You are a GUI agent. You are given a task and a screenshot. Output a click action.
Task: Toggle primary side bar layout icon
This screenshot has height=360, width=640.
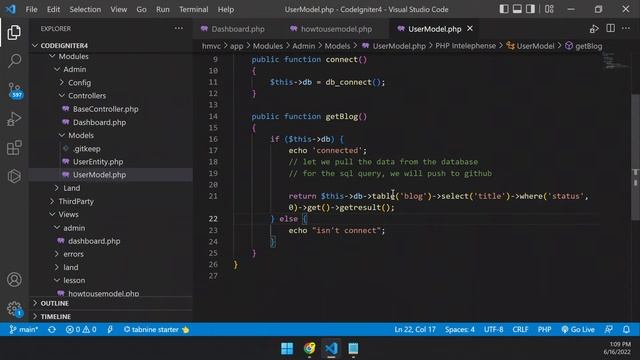(504, 9)
